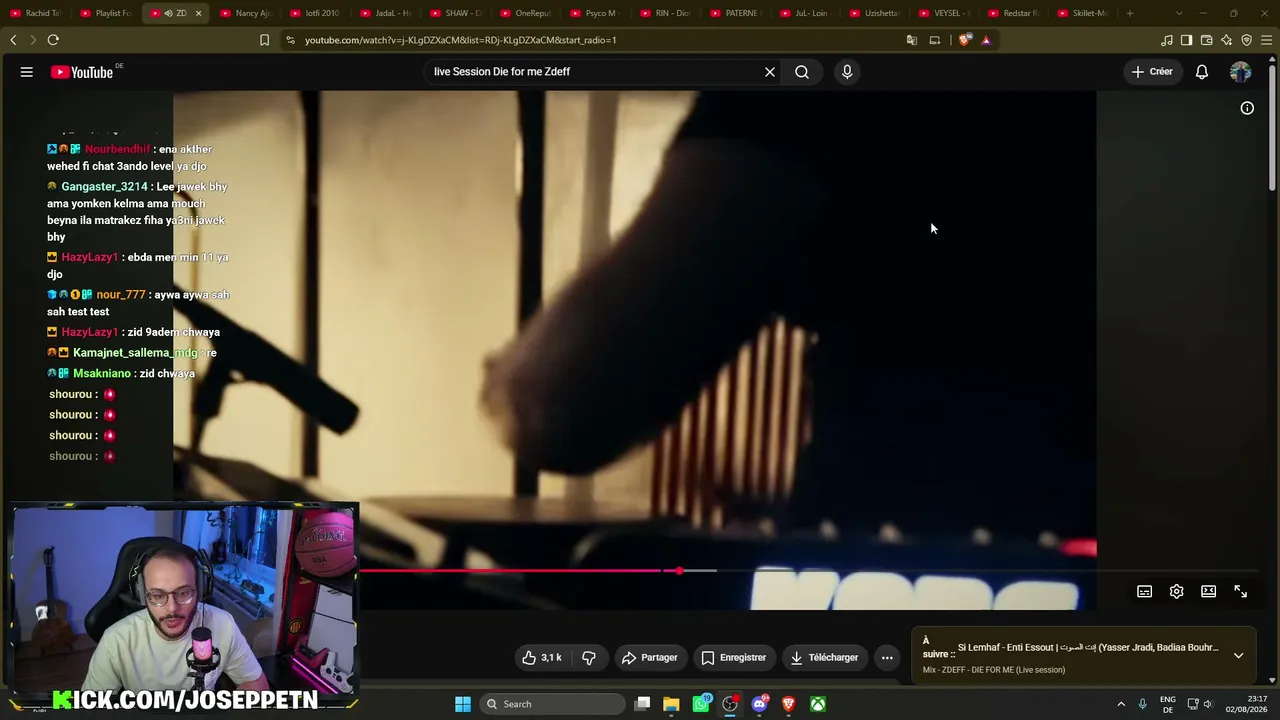
Task: Open the media control music note icon
Action: [1167, 40]
